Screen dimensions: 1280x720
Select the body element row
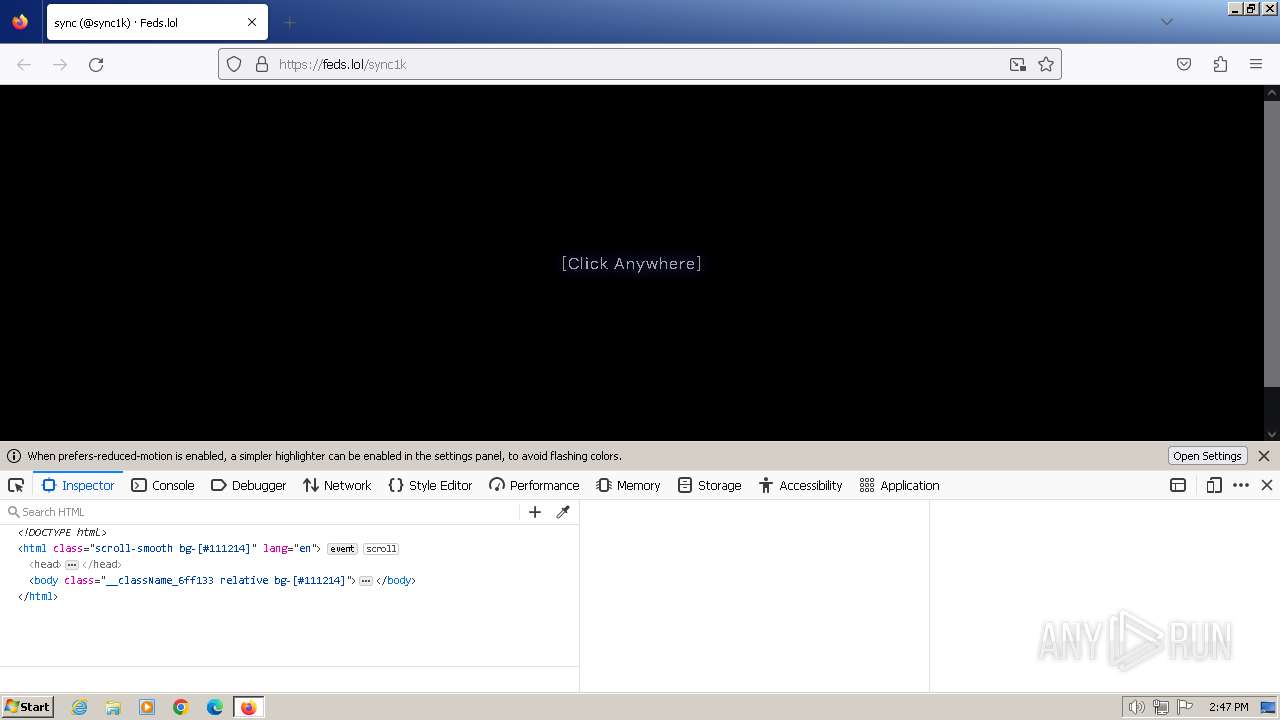(289, 581)
